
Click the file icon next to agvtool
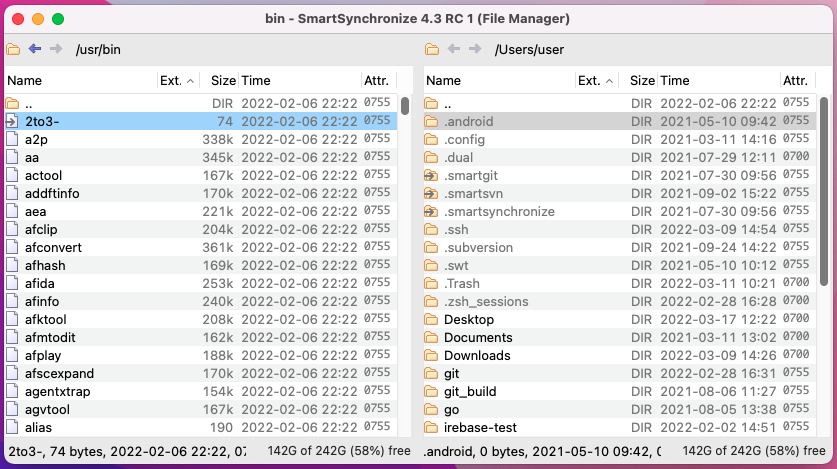point(12,410)
